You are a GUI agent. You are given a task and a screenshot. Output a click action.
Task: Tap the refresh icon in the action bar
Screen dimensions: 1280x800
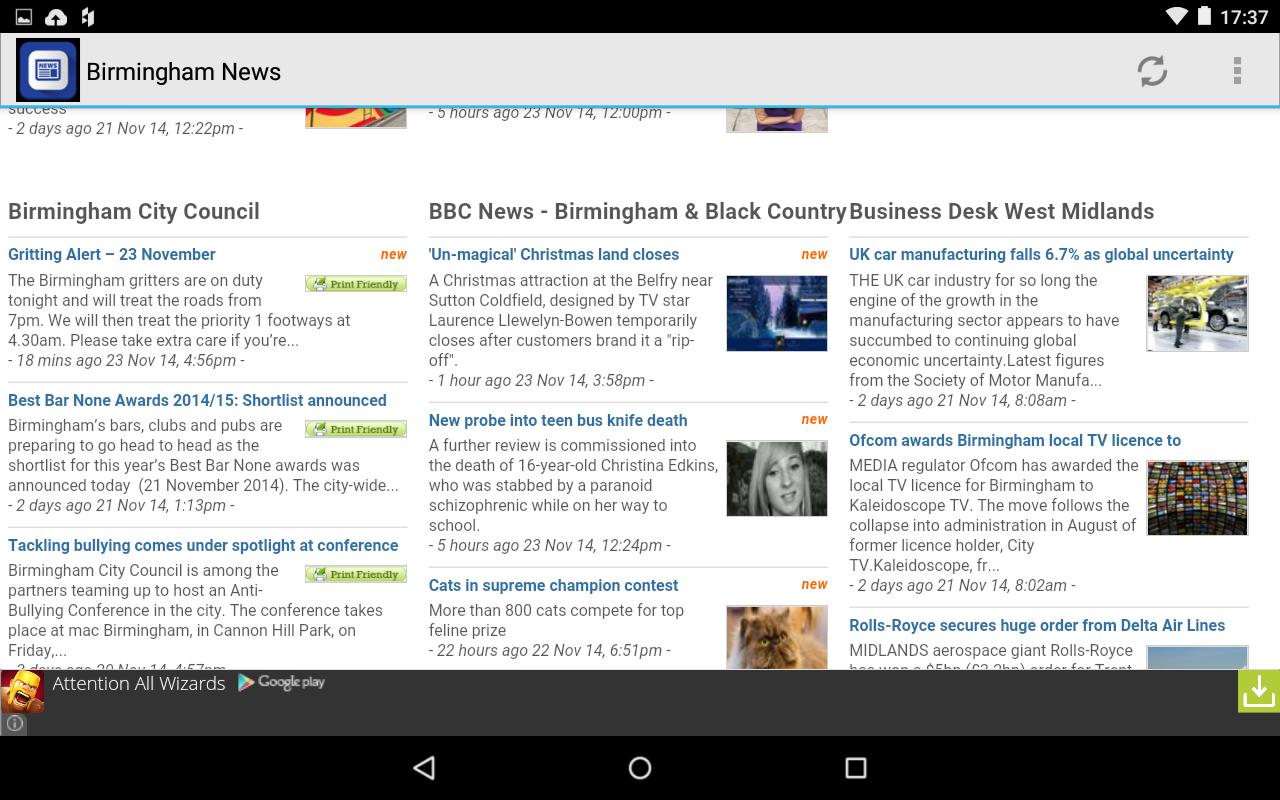click(1152, 71)
